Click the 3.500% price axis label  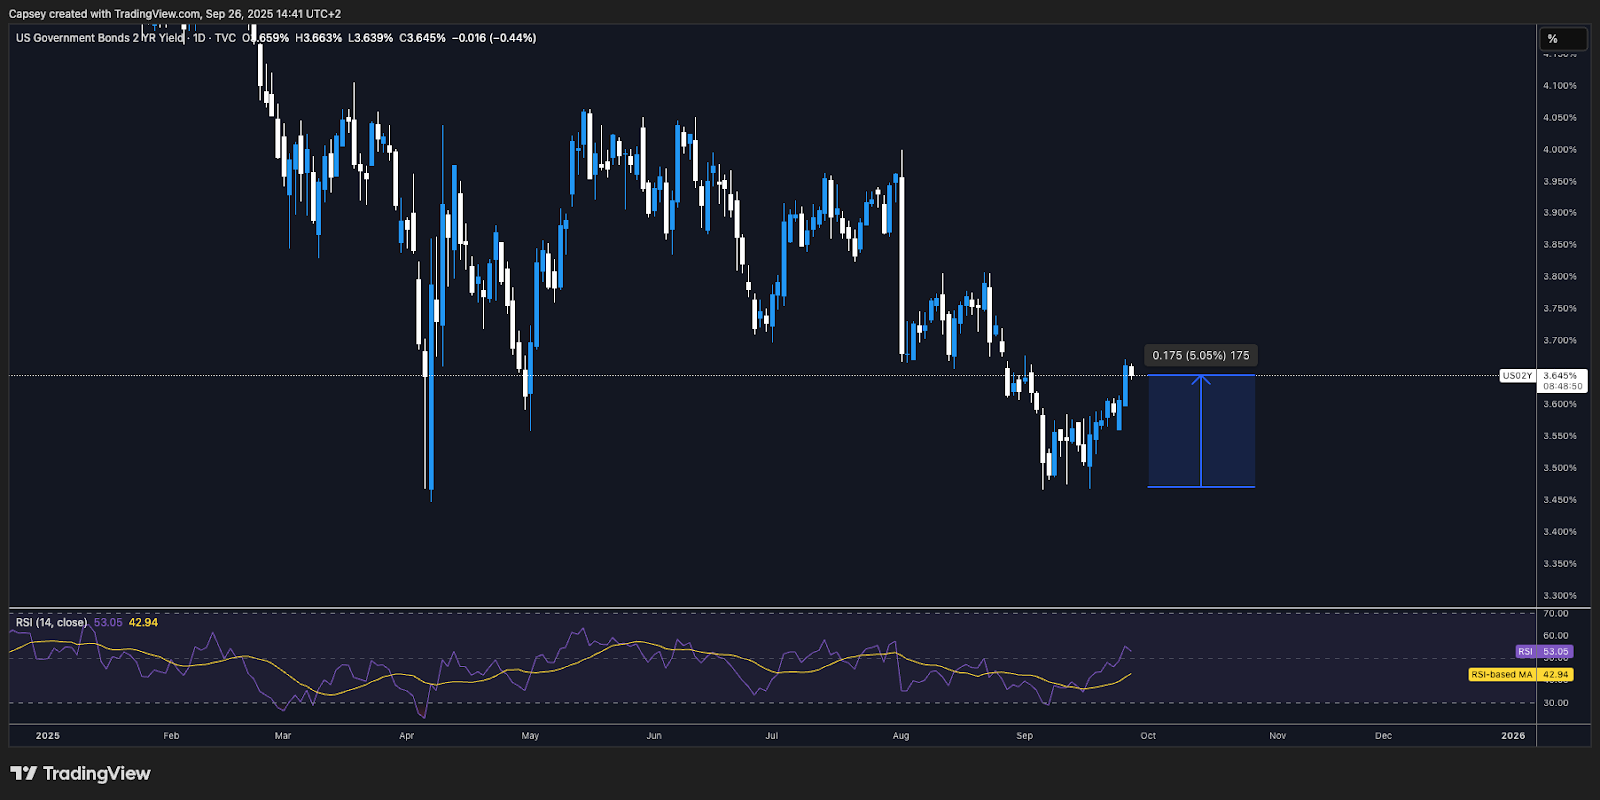click(x=1560, y=468)
